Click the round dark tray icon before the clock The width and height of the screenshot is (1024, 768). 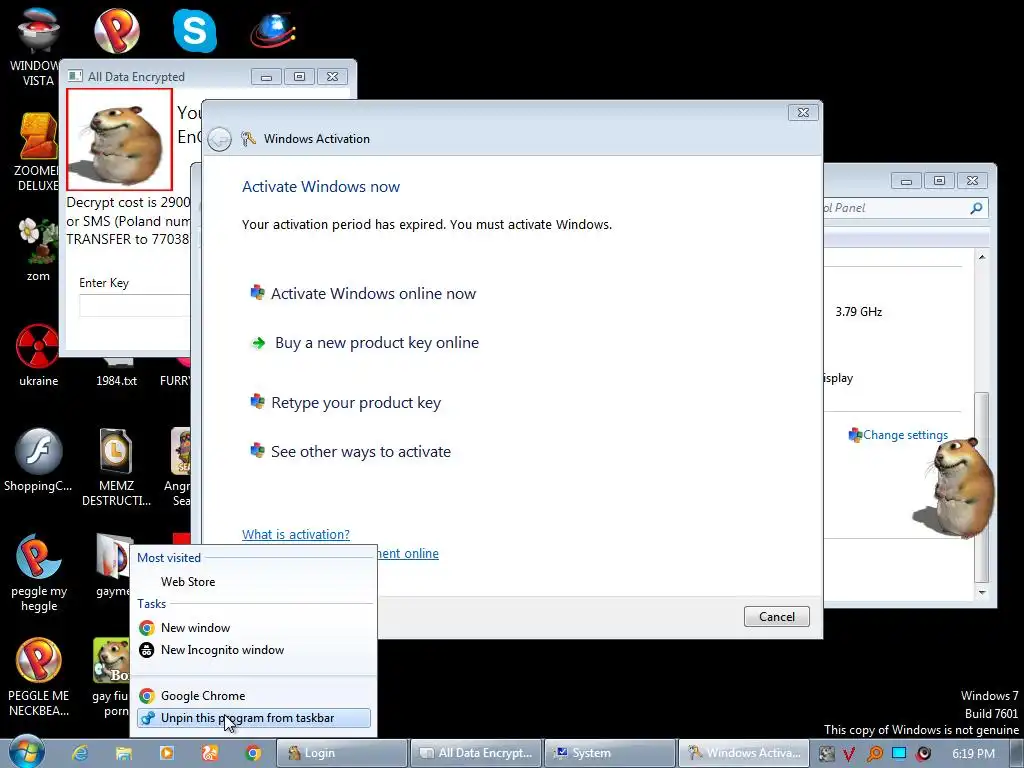tap(923, 754)
